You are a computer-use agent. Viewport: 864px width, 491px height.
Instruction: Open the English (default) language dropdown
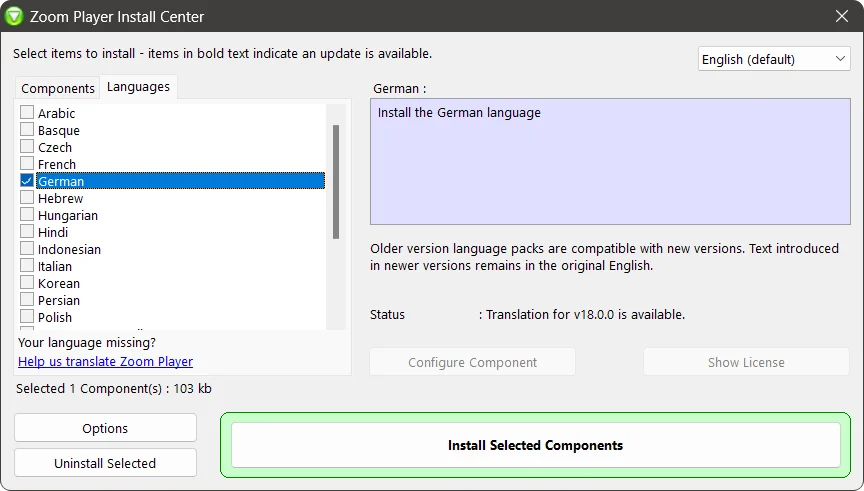click(774, 59)
